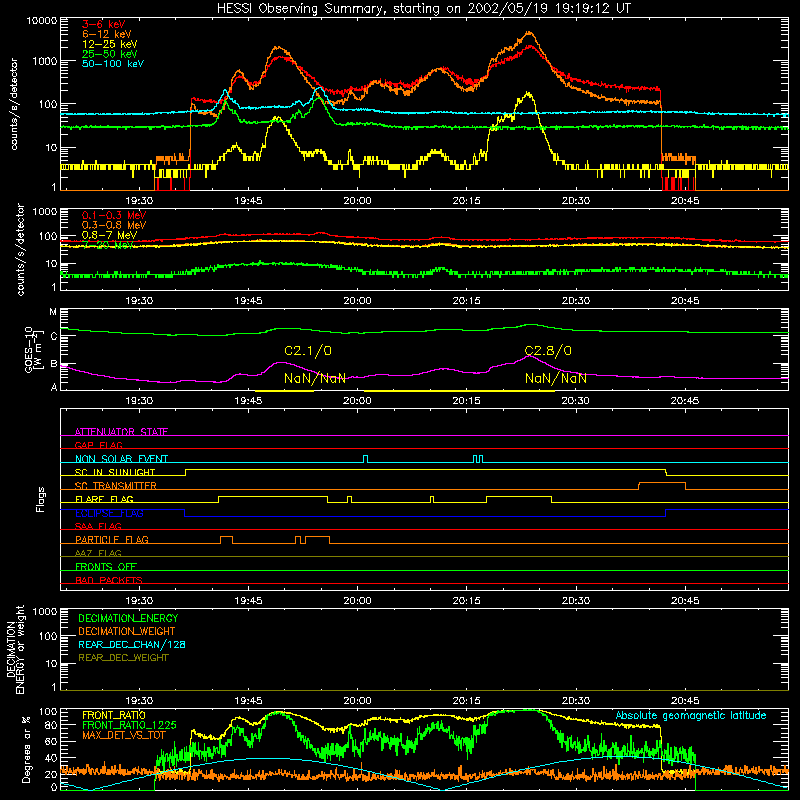Click the green FRONT_RATIO_1225 legend label

tap(129, 726)
